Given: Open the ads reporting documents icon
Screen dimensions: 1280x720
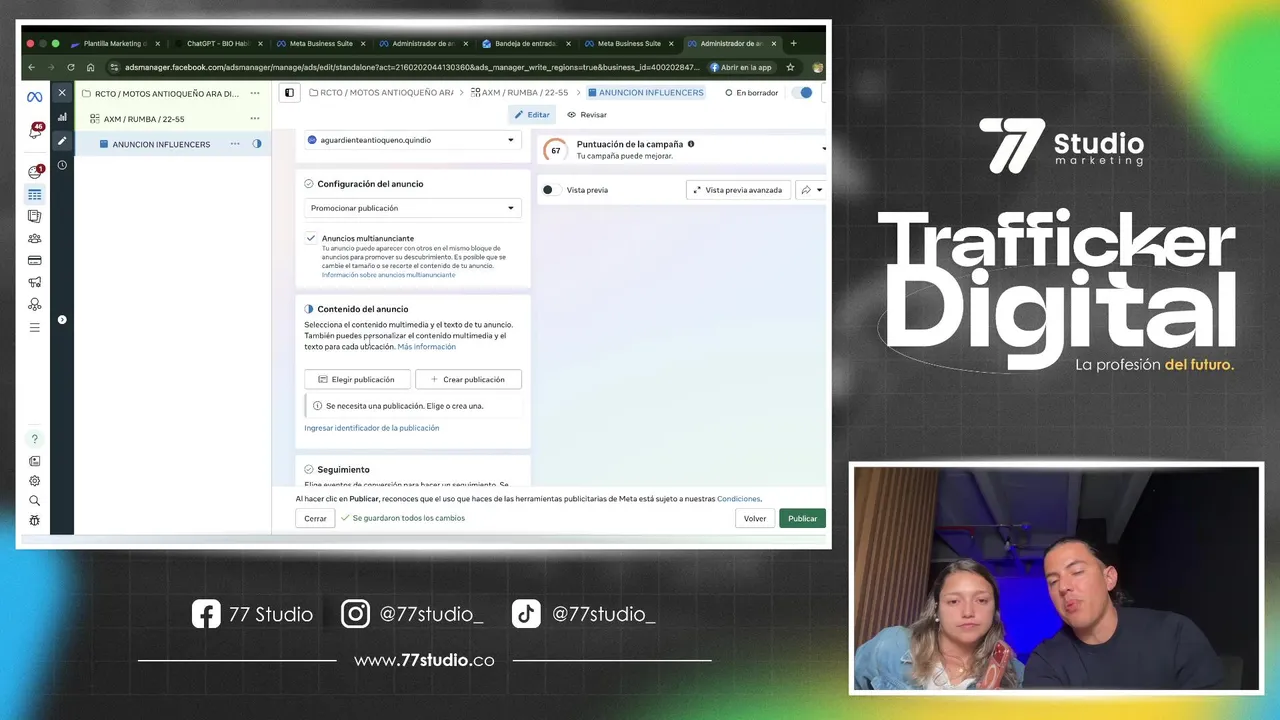Looking at the screenshot, I should pyautogui.click(x=35, y=216).
